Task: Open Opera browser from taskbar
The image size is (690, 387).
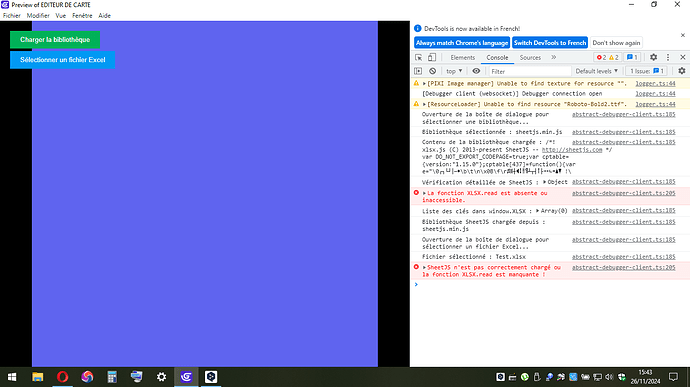Action: click(x=62, y=377)
